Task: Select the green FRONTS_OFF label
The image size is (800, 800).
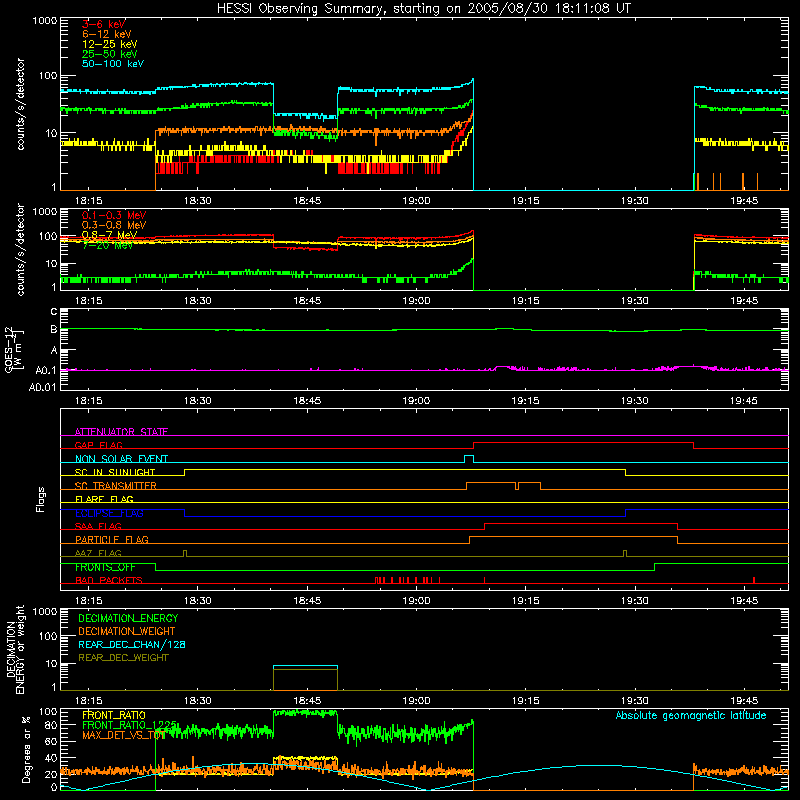Action: click(x=105, y=567)
